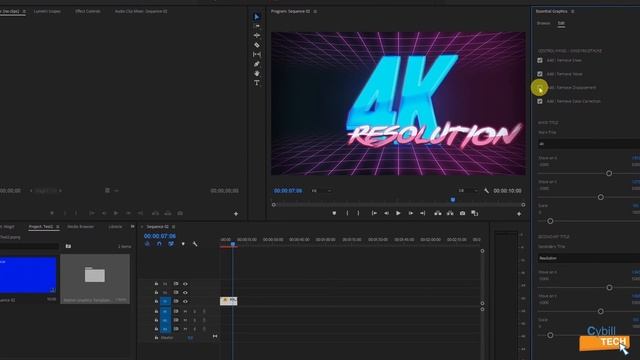This screenshot has width=640, height=360.
Task: Click the Main Title text field
Action: click(x=588, y=144)
